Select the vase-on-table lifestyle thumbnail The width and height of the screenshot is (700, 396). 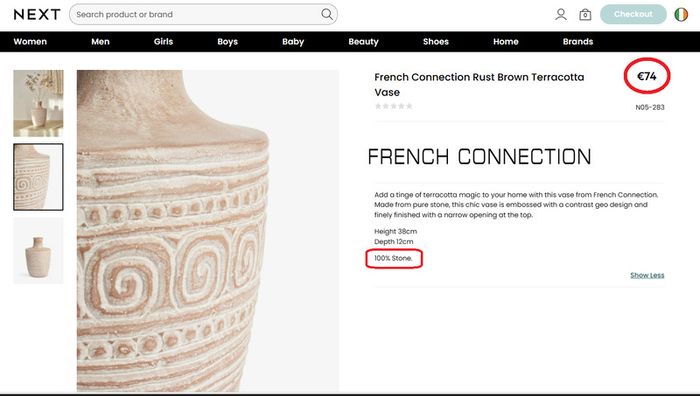38,103
